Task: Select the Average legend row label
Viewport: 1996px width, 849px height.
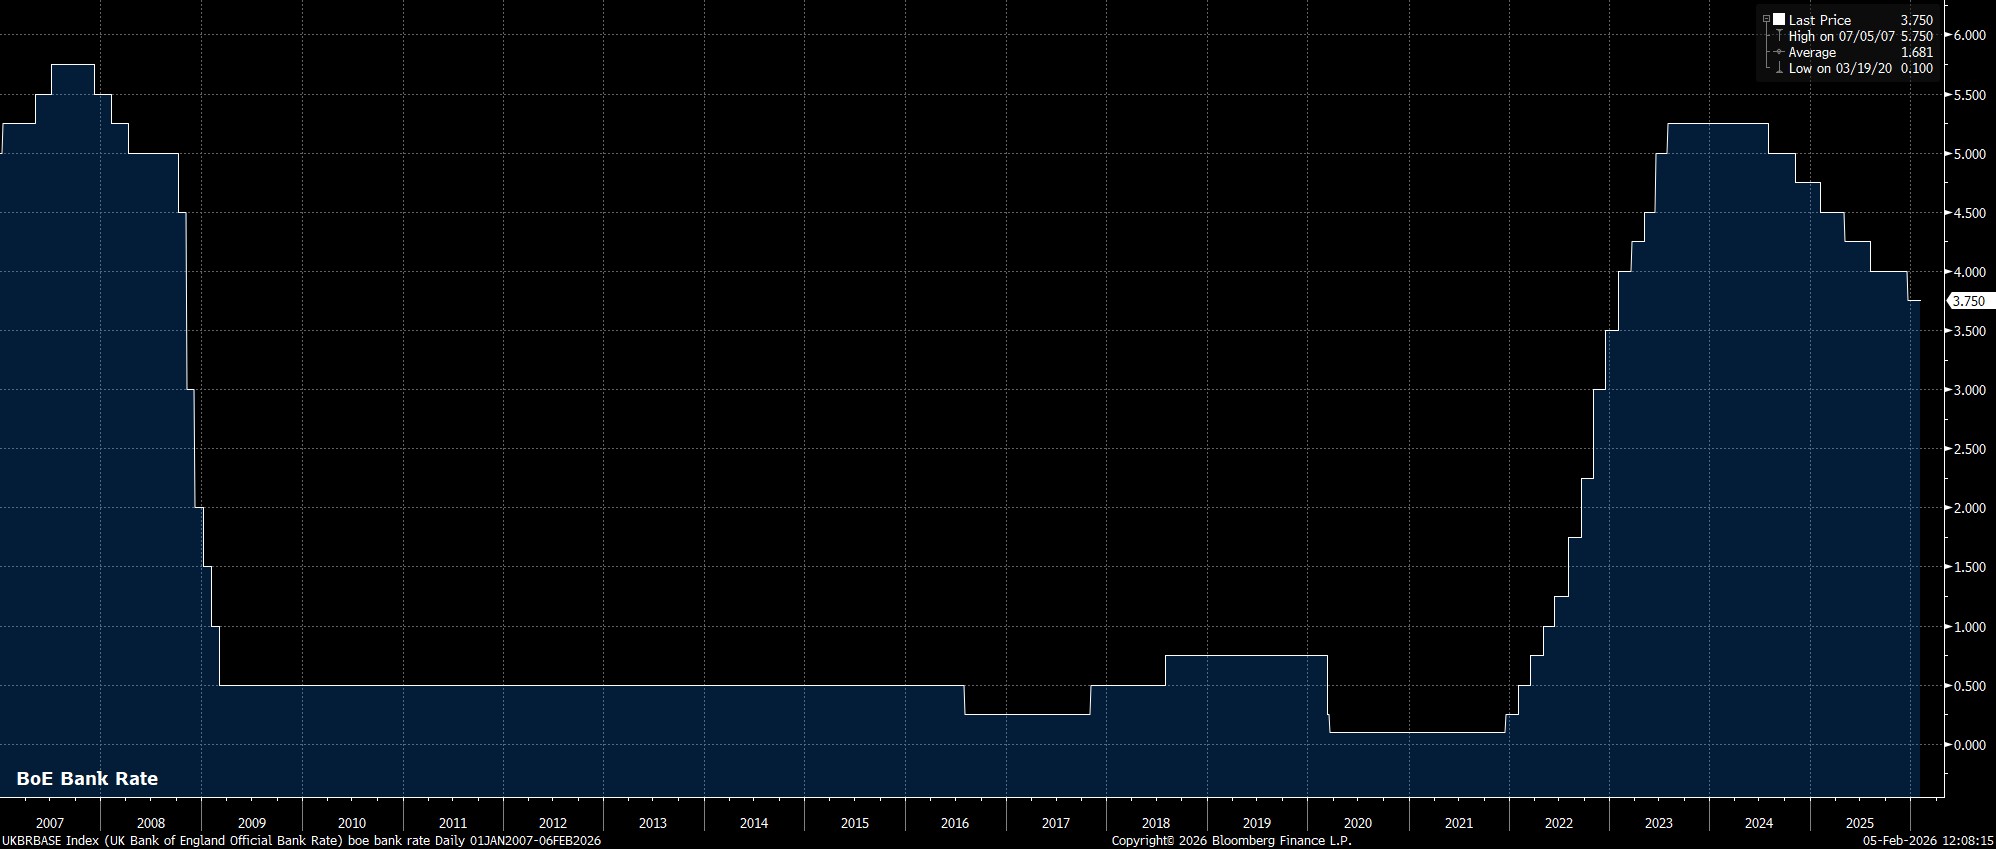Action: tap(1812, 52)
